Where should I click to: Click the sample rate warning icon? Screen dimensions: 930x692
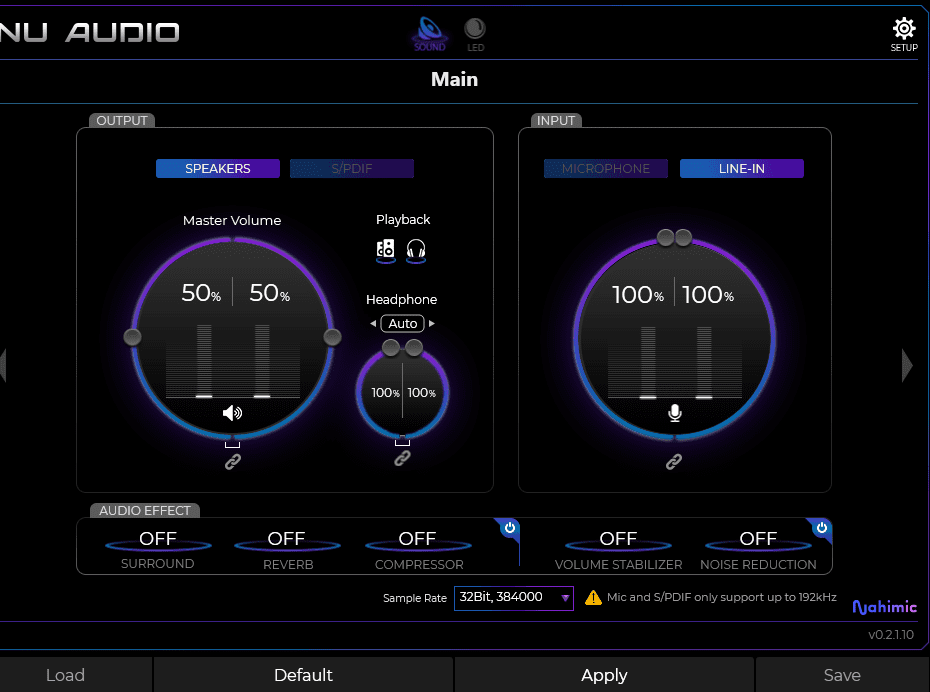593,598
